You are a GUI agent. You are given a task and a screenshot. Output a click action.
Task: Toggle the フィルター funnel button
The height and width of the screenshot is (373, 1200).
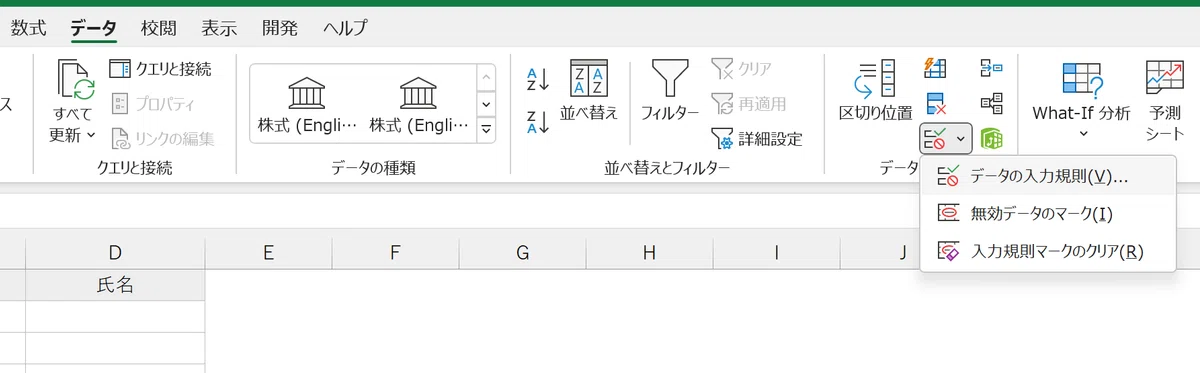[x=670, y=91]
